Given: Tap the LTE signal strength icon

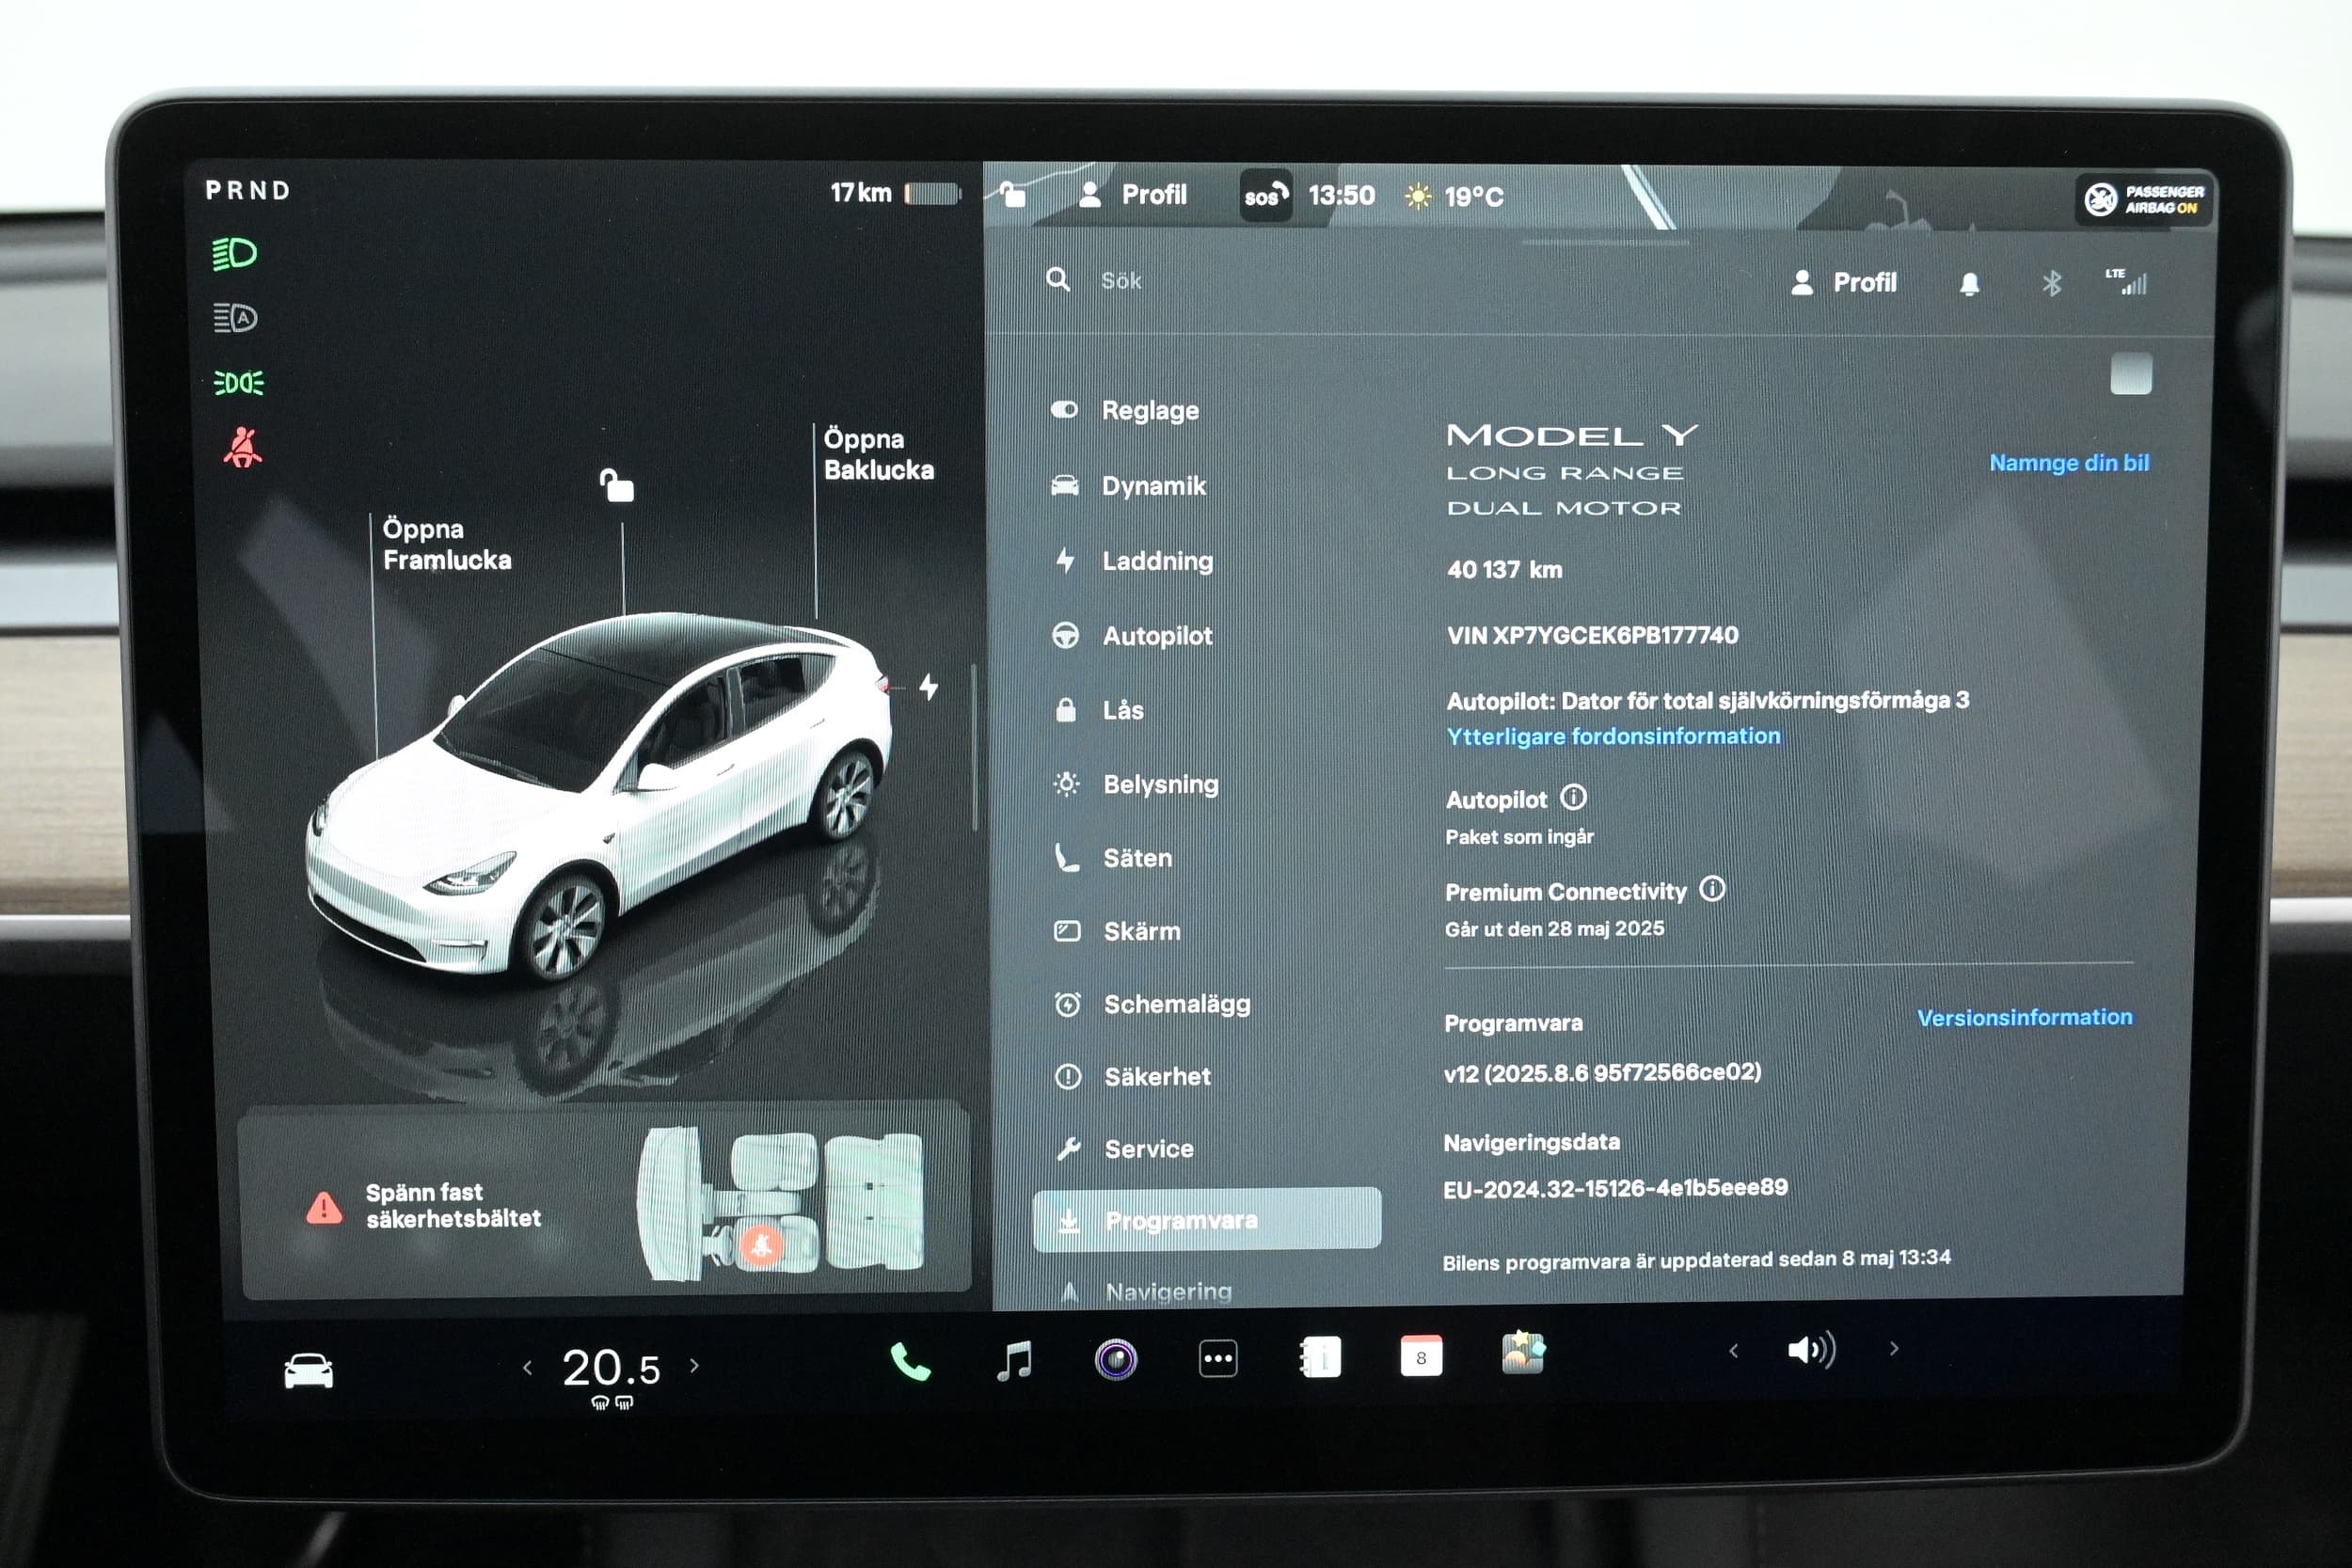Looking at the screenshot, I should [x=2126, y=282].
